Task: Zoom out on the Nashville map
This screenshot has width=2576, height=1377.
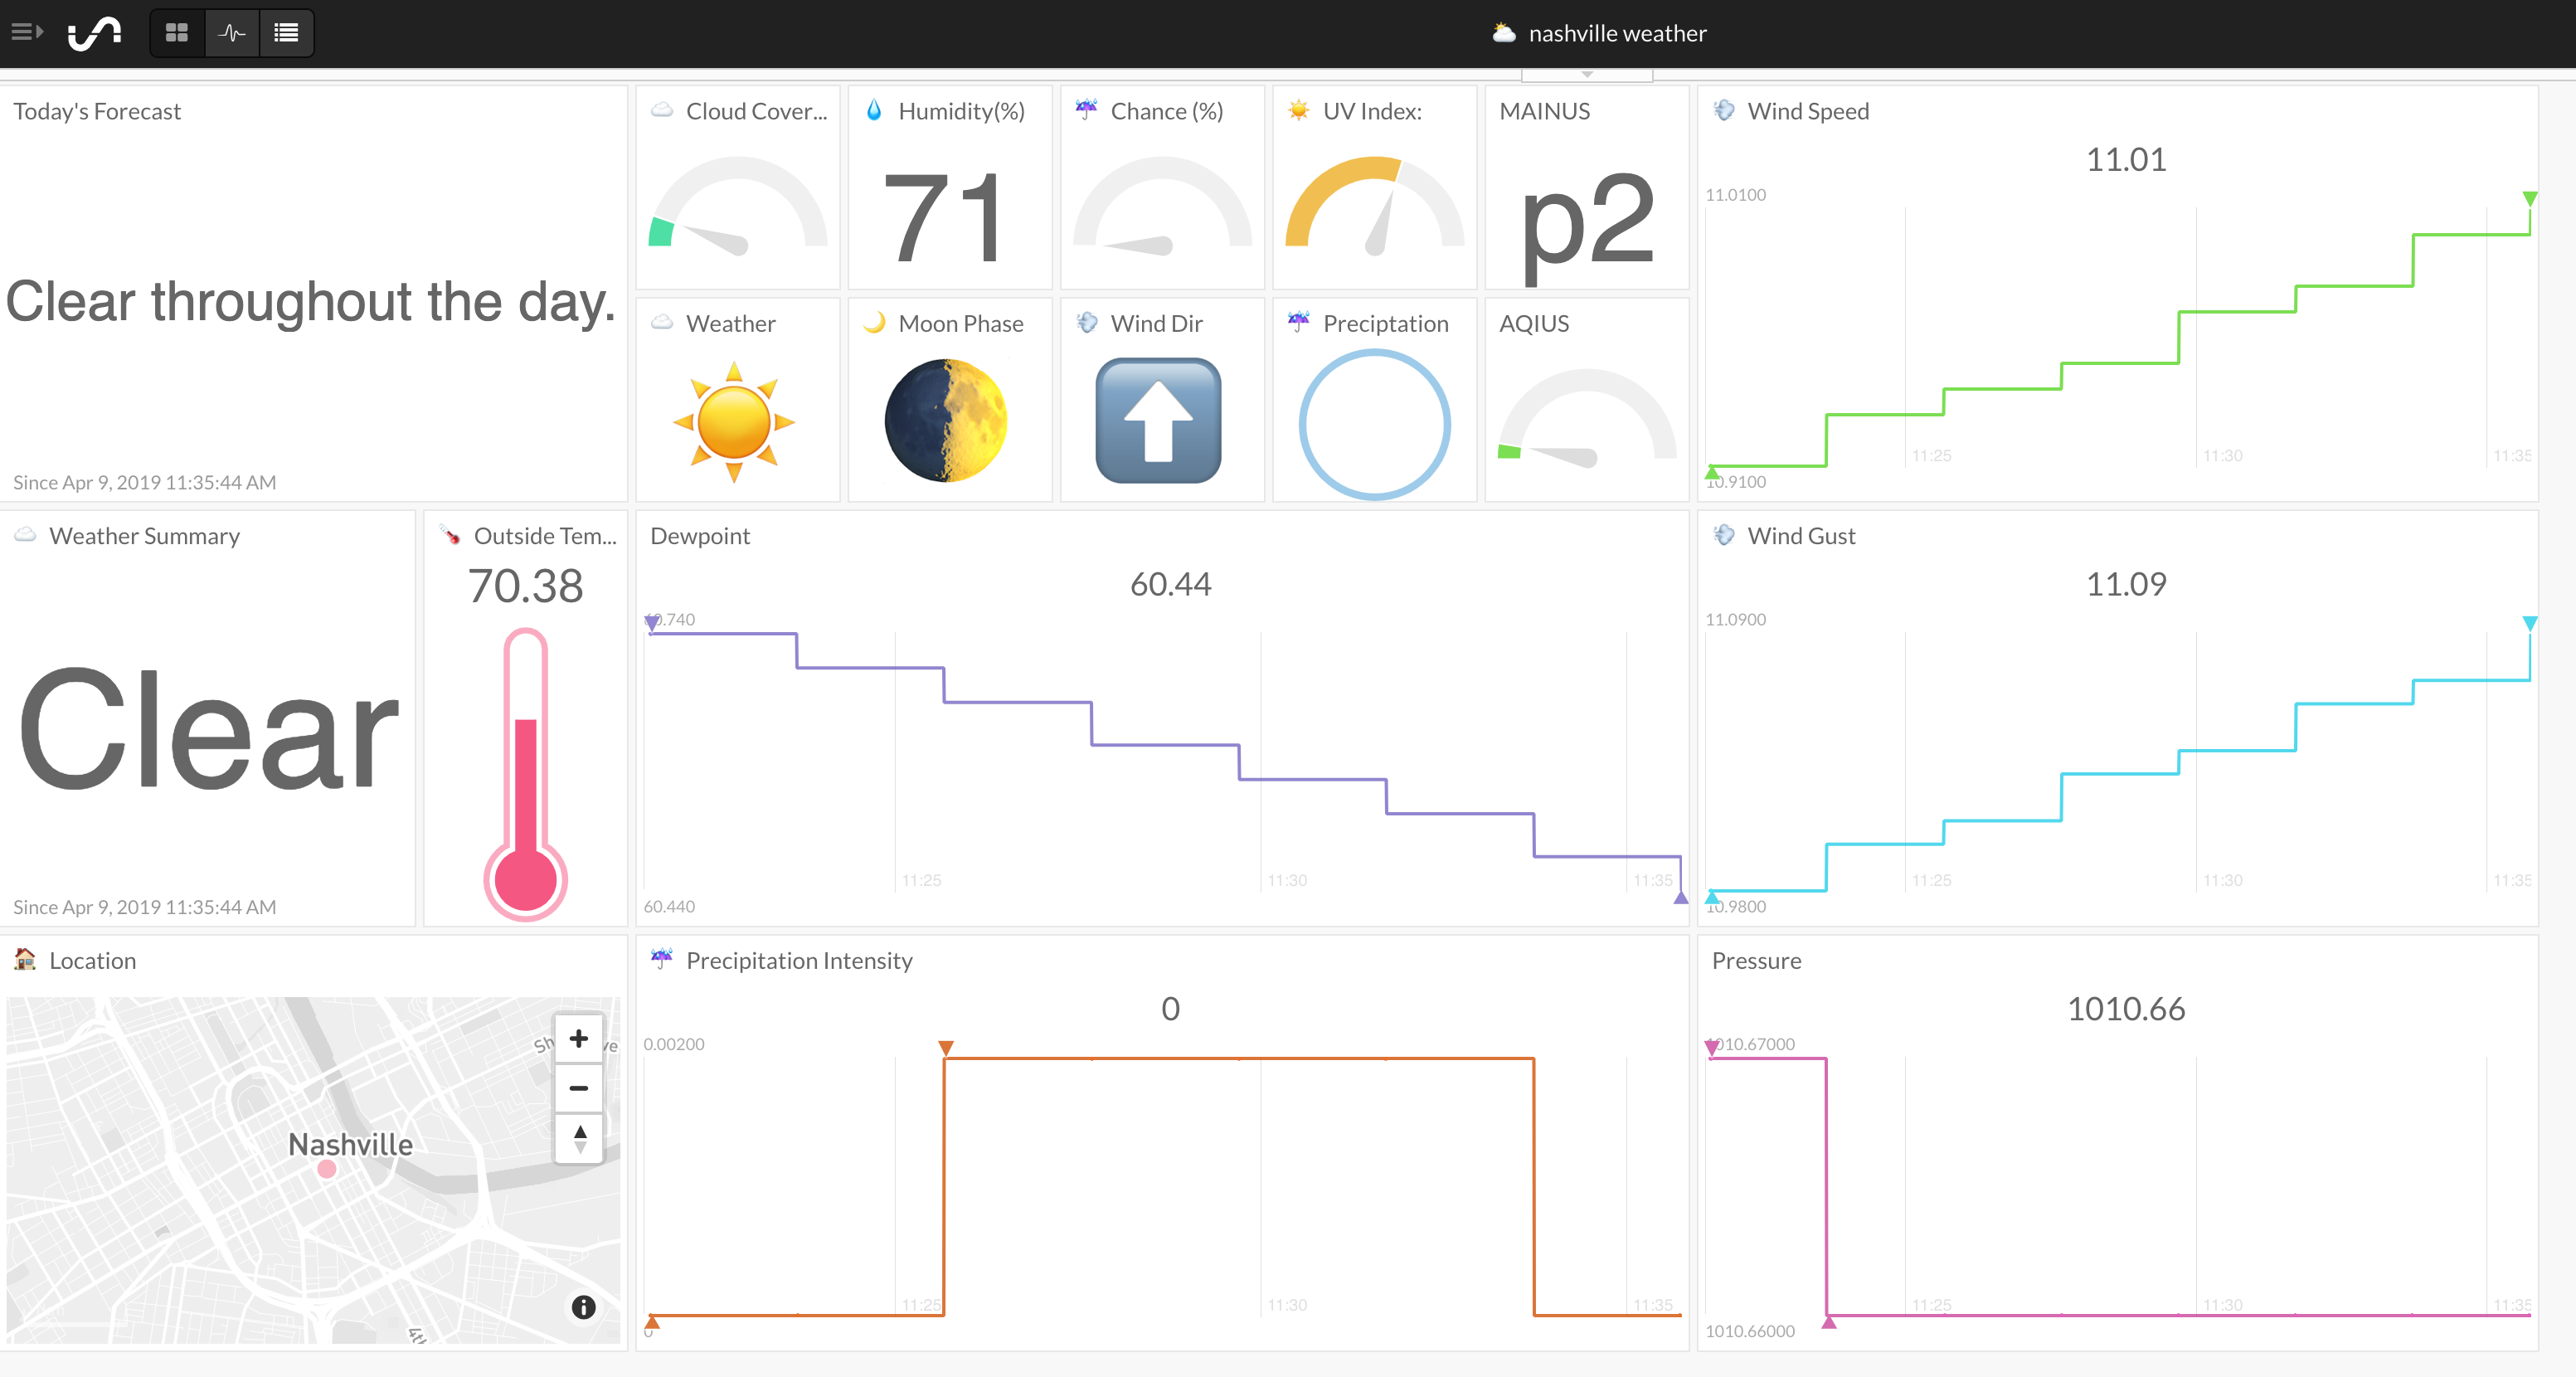Action: (x=579, y=1089)
